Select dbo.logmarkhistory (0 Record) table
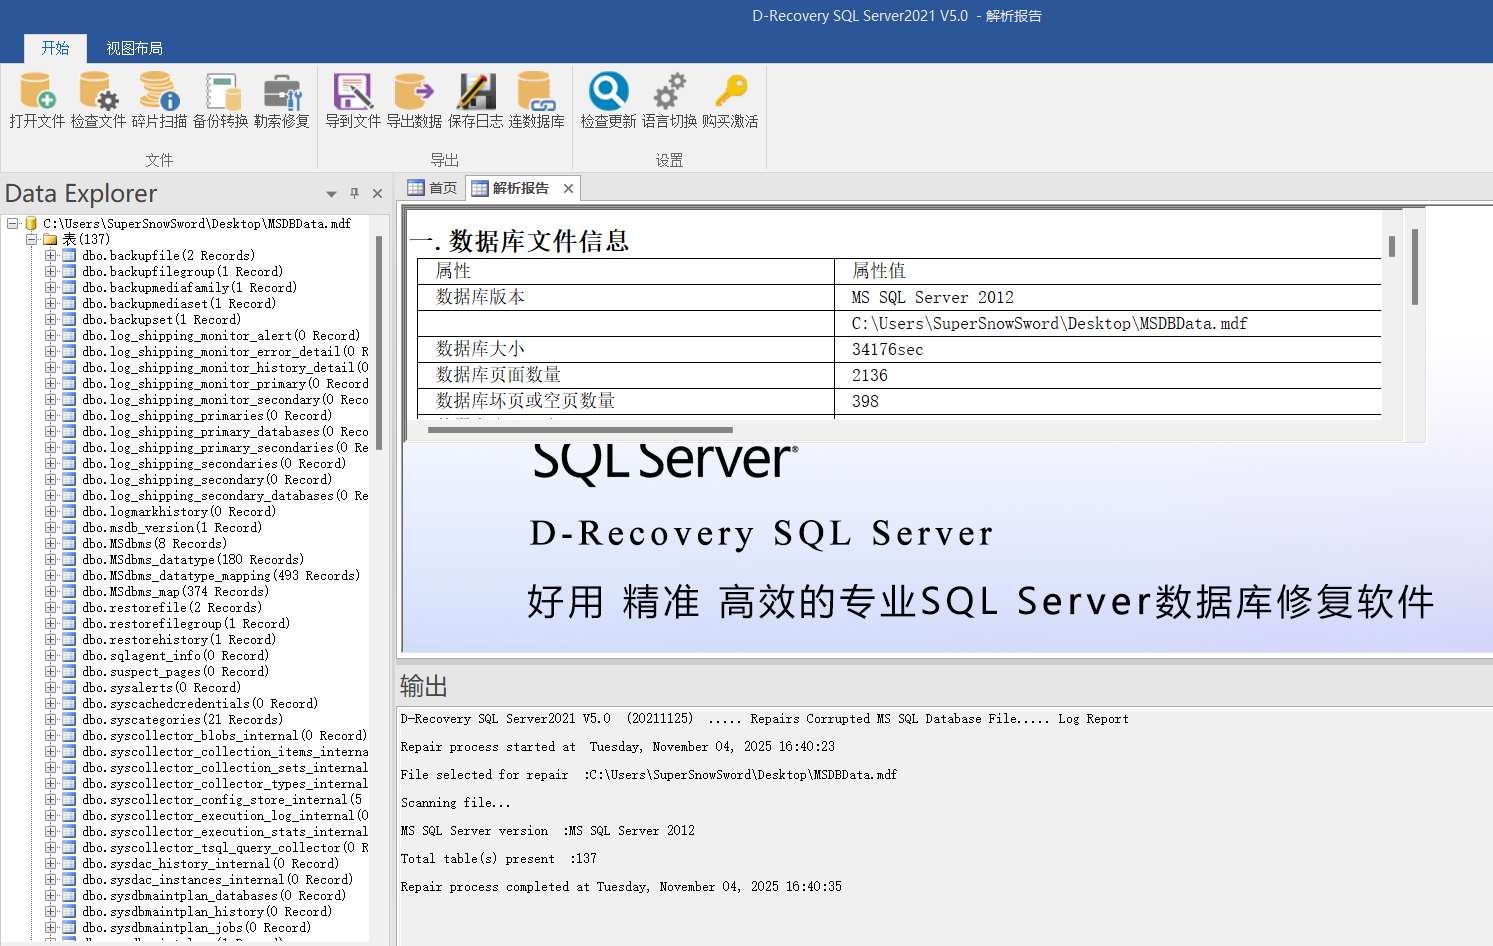1493x946 pixels. tap(179, 512)
